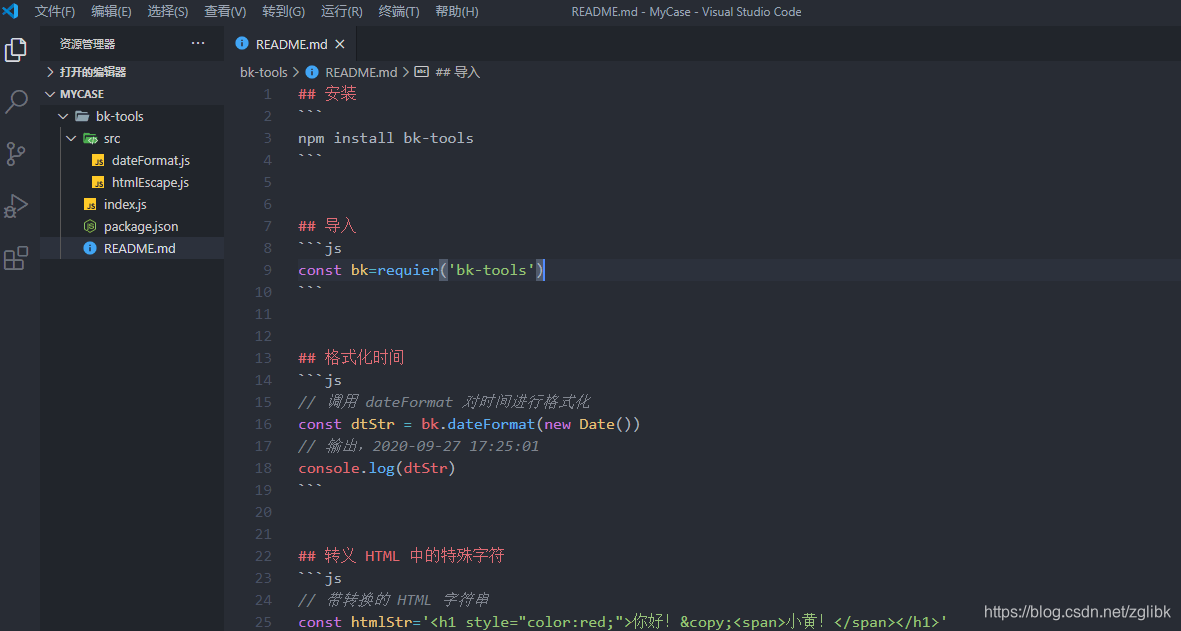This screenshot has height=631, width=1181.
Task: Place cursor in requier('bk-tools') line
Action: point(421,270)
